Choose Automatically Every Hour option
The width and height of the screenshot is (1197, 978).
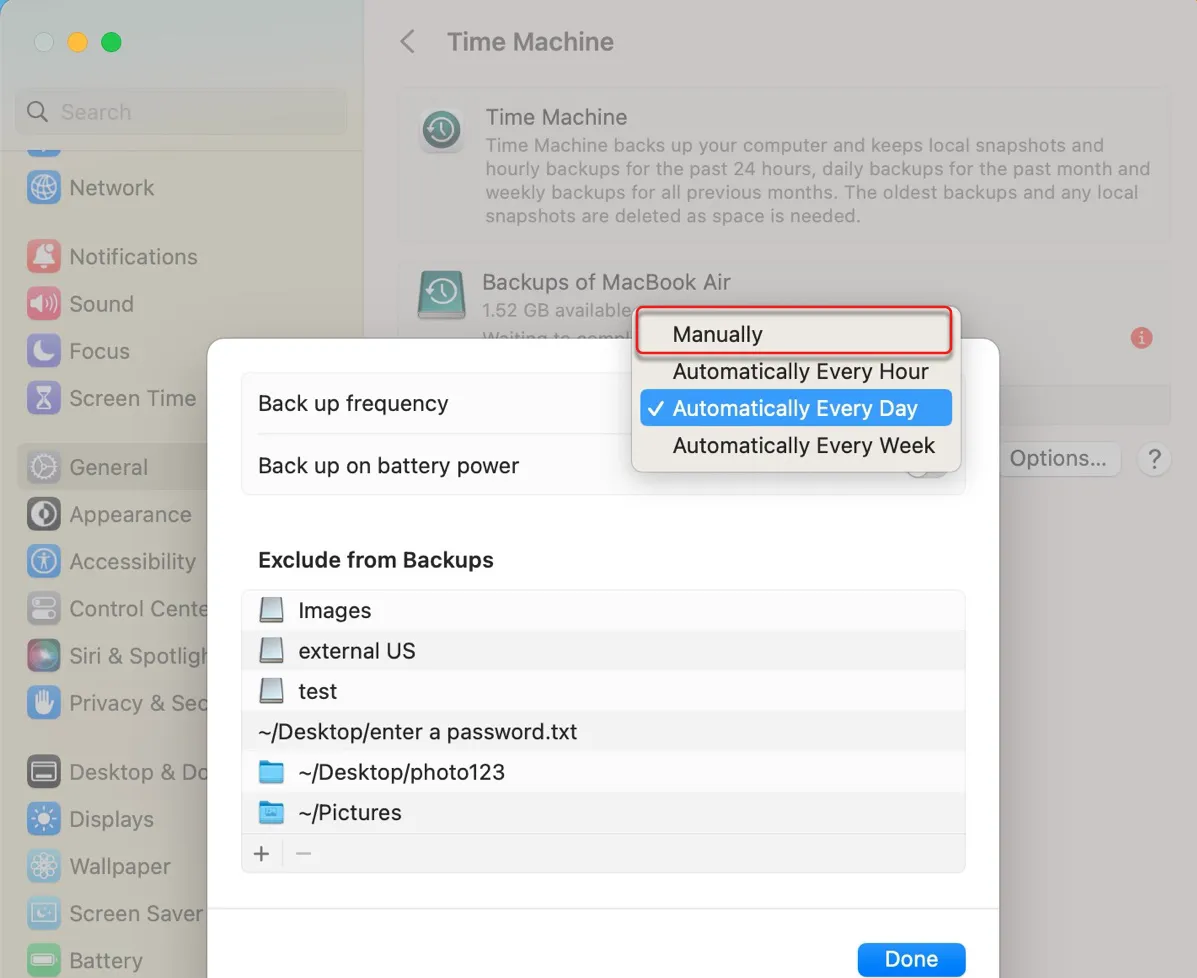[795, 371]
